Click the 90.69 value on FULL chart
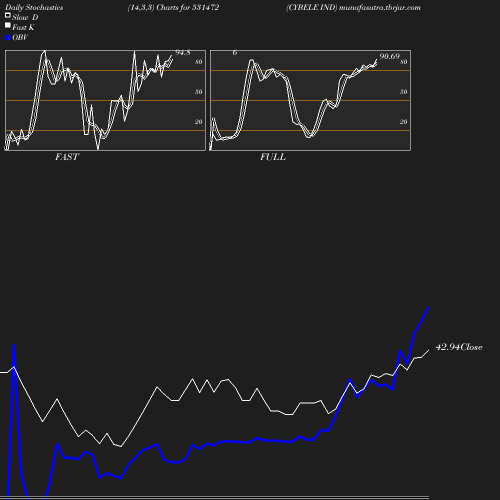The image size is (500, 500). click(x=389, y=56)
